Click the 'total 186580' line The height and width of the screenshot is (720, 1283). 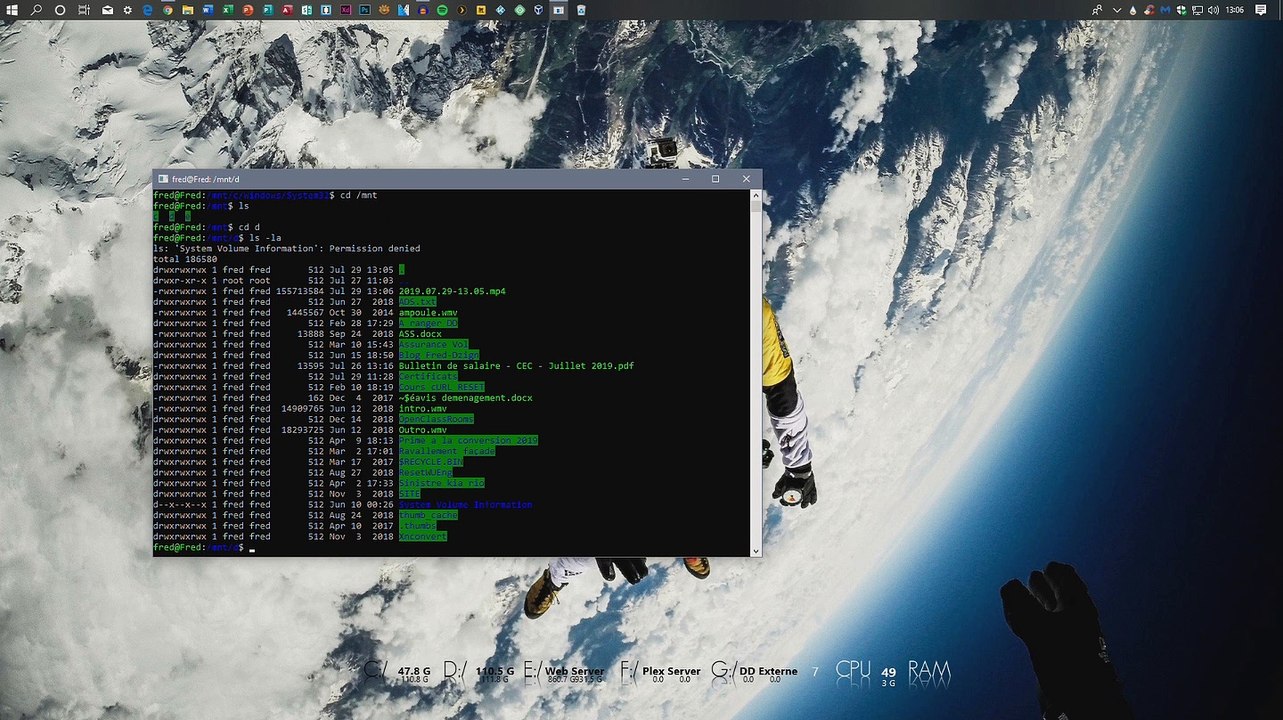point(185,259)
